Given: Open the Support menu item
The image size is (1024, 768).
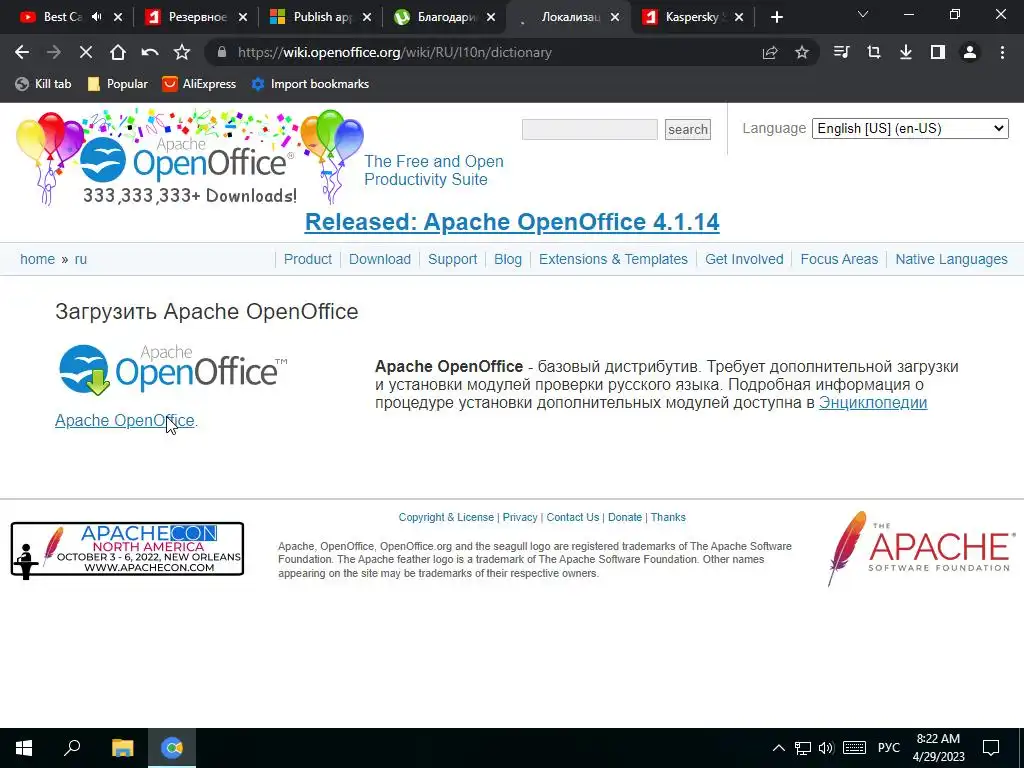Looking at the screenshot, I should pyautogui.click(x=453, y=259).
